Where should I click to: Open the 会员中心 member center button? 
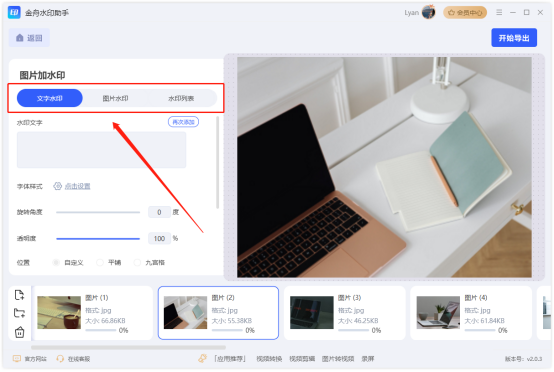(x=465, y=13)
